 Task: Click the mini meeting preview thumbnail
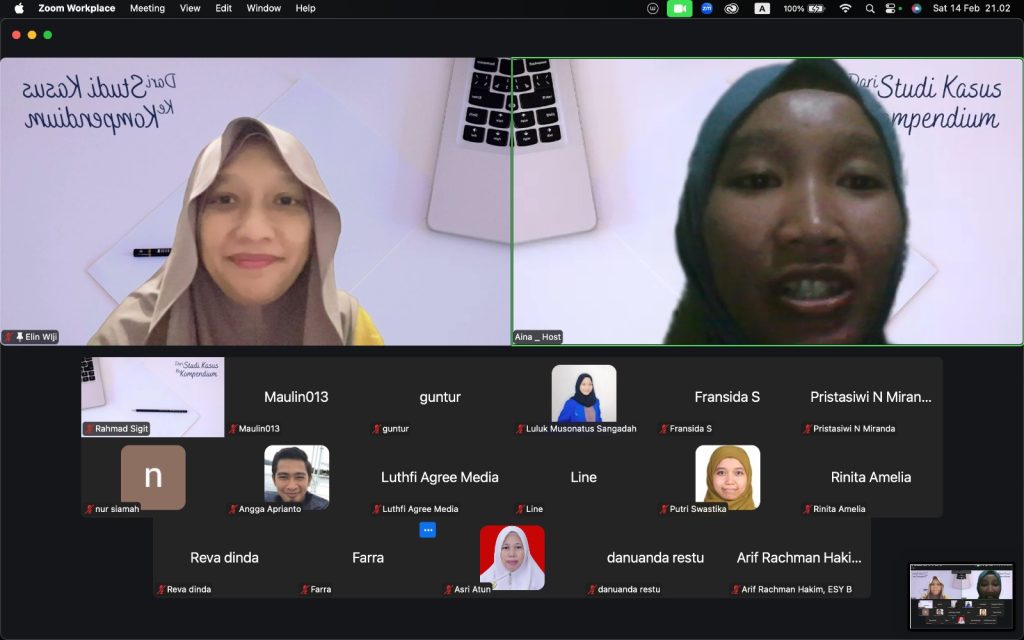coord(961,596)
